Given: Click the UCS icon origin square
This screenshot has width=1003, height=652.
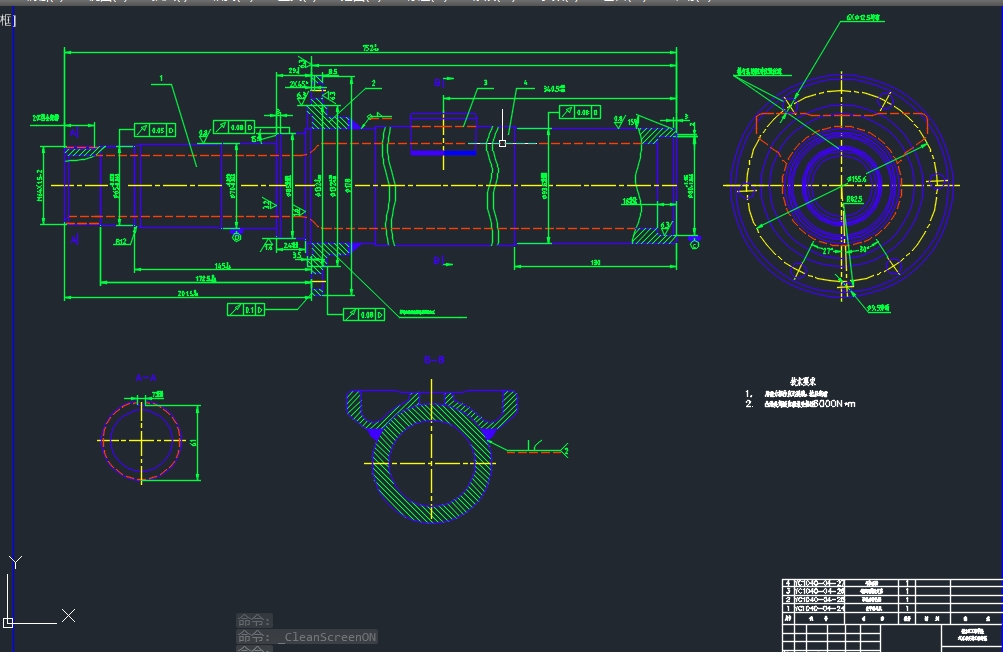Looking at the screenshot, I should click(8, 622).
